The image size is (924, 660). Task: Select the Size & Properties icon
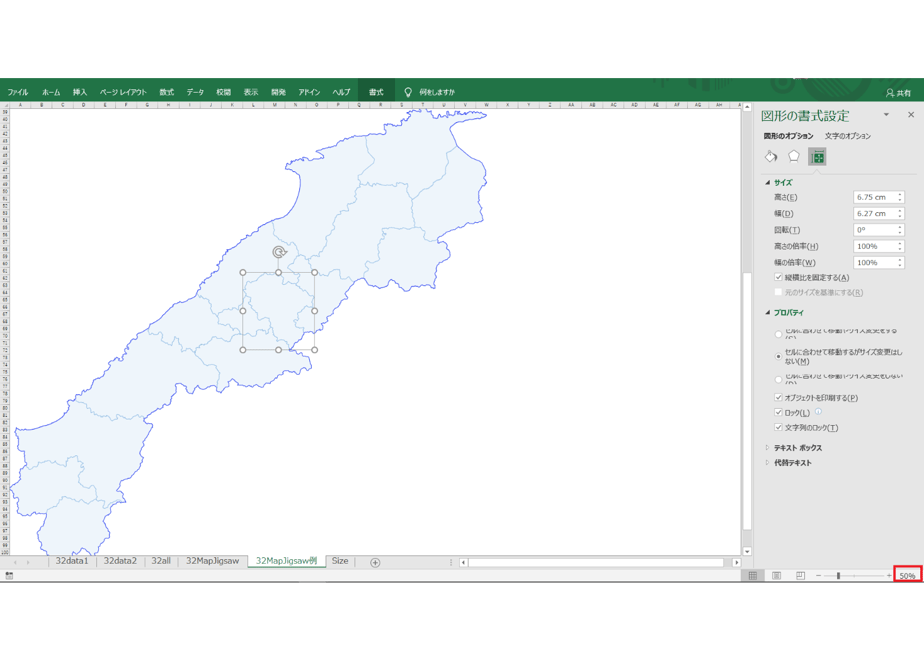click(x=817, y=157)
